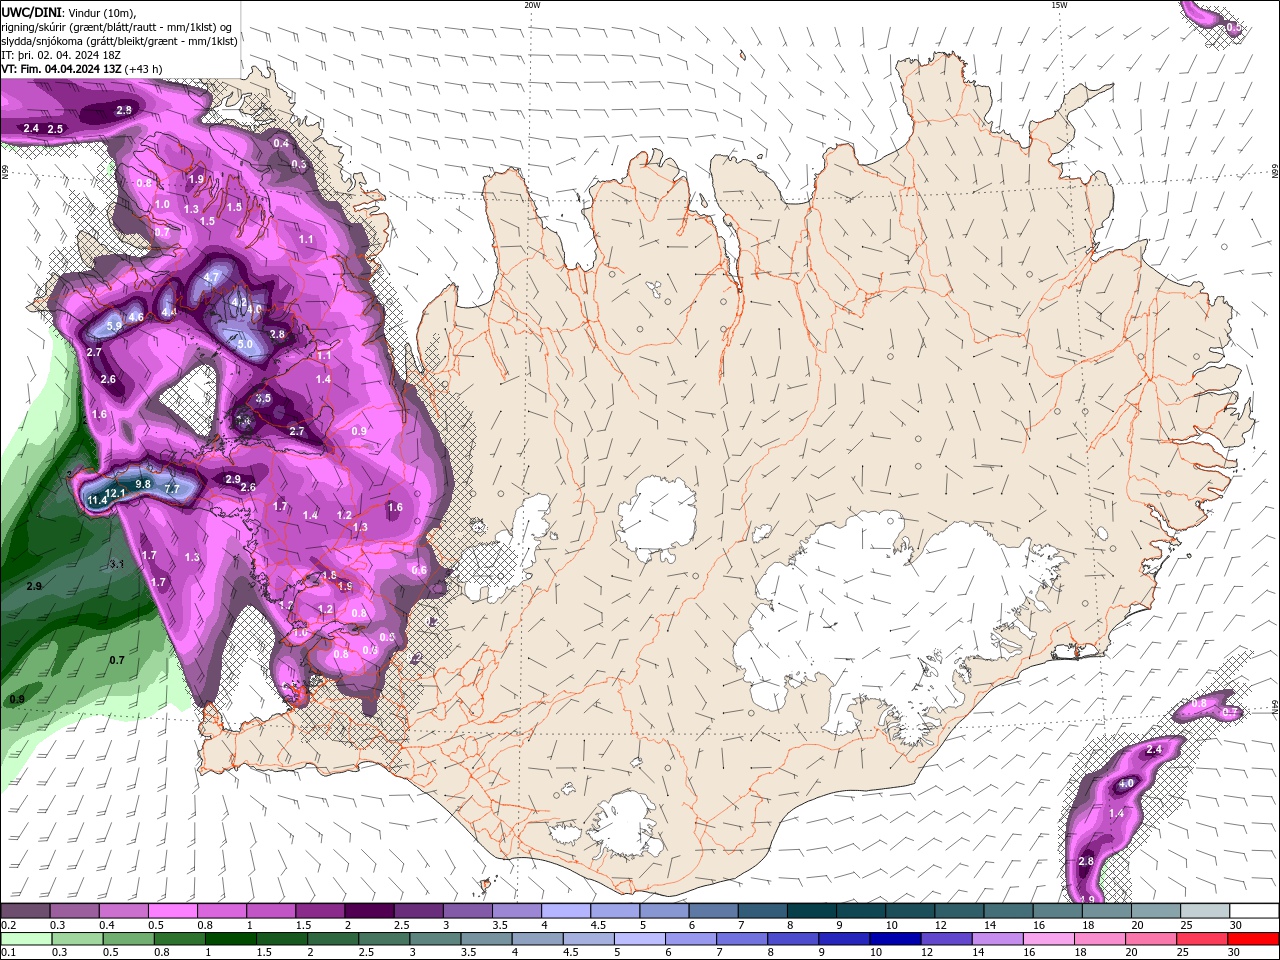The width and height of the screenshot is (1280, 960).
Task: Click the valid time line 'VT: Fim. 04.04.2024 13Z'
Action: 63,69
